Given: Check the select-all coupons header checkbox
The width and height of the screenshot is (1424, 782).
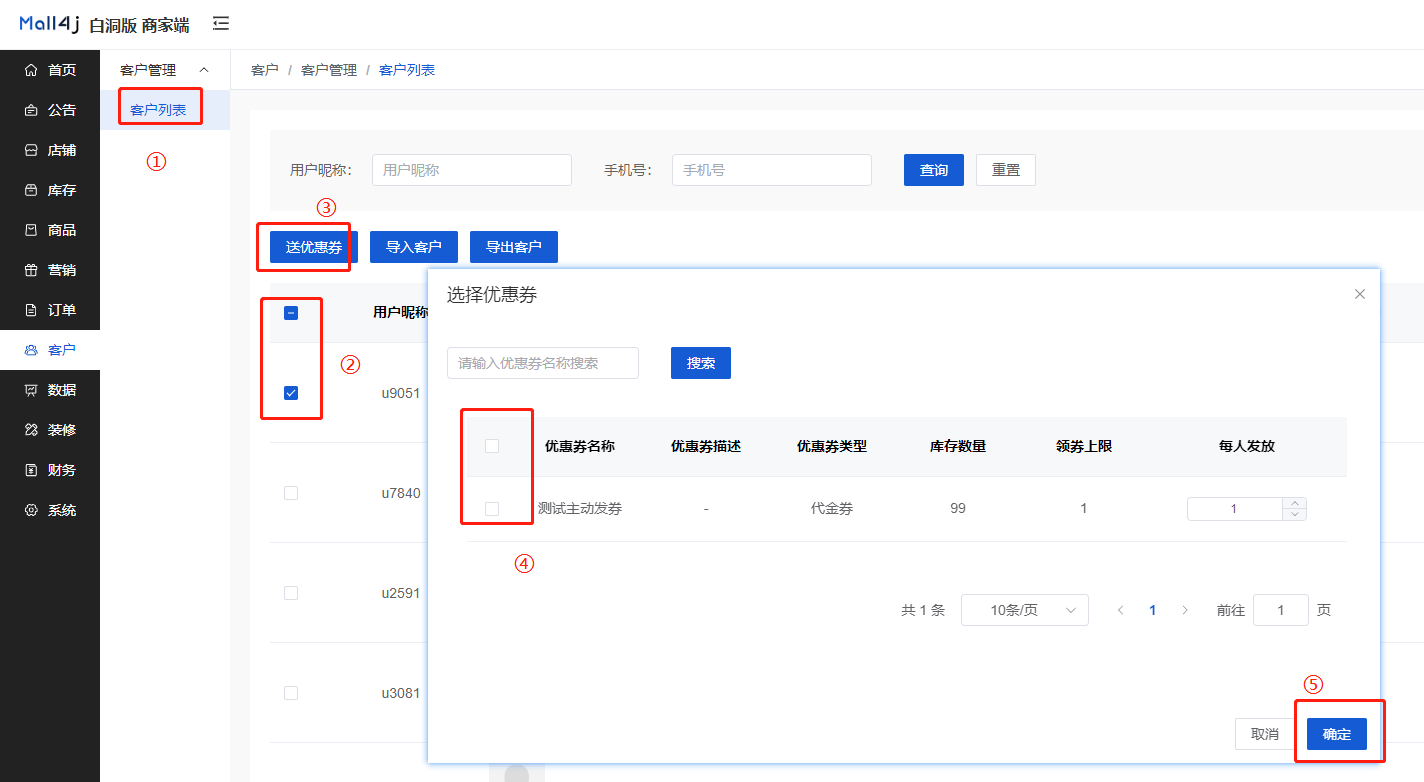Looking at the screenshot, I should coord(492,446).
